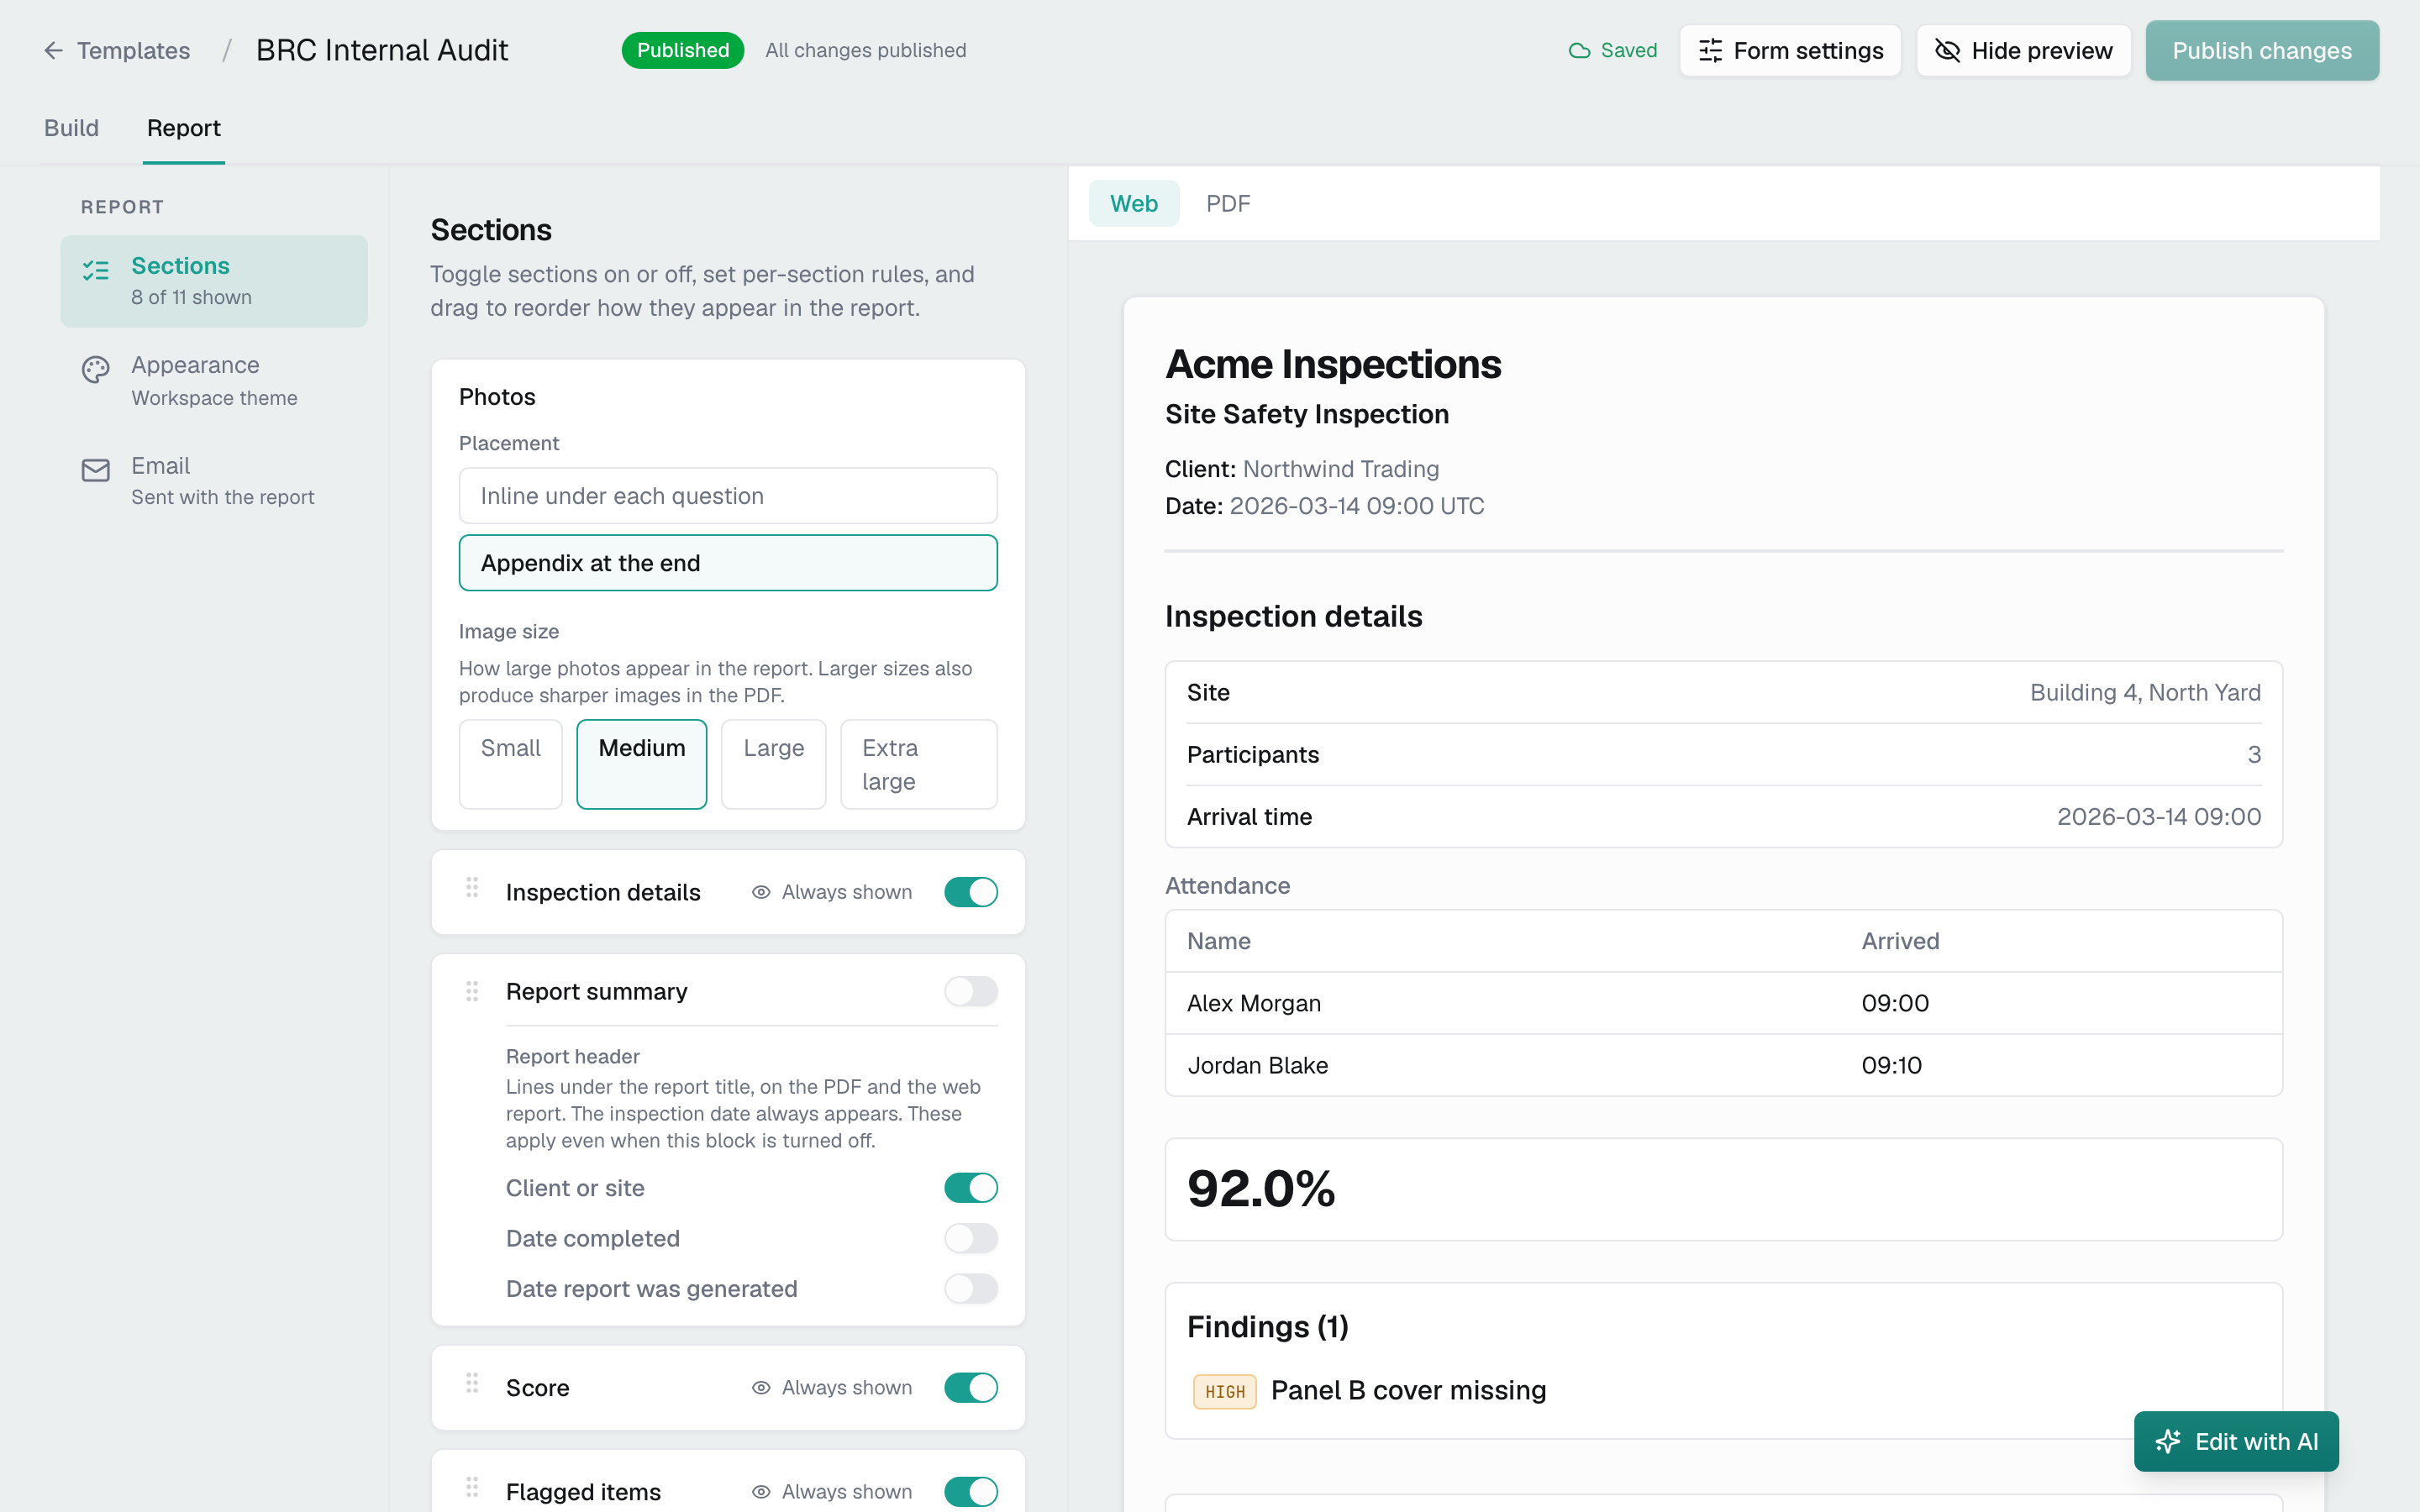Click the back arrow next to Templates
This screenshot has width=2420, height=1512.
pyautogui.click(x=53, y=50)
